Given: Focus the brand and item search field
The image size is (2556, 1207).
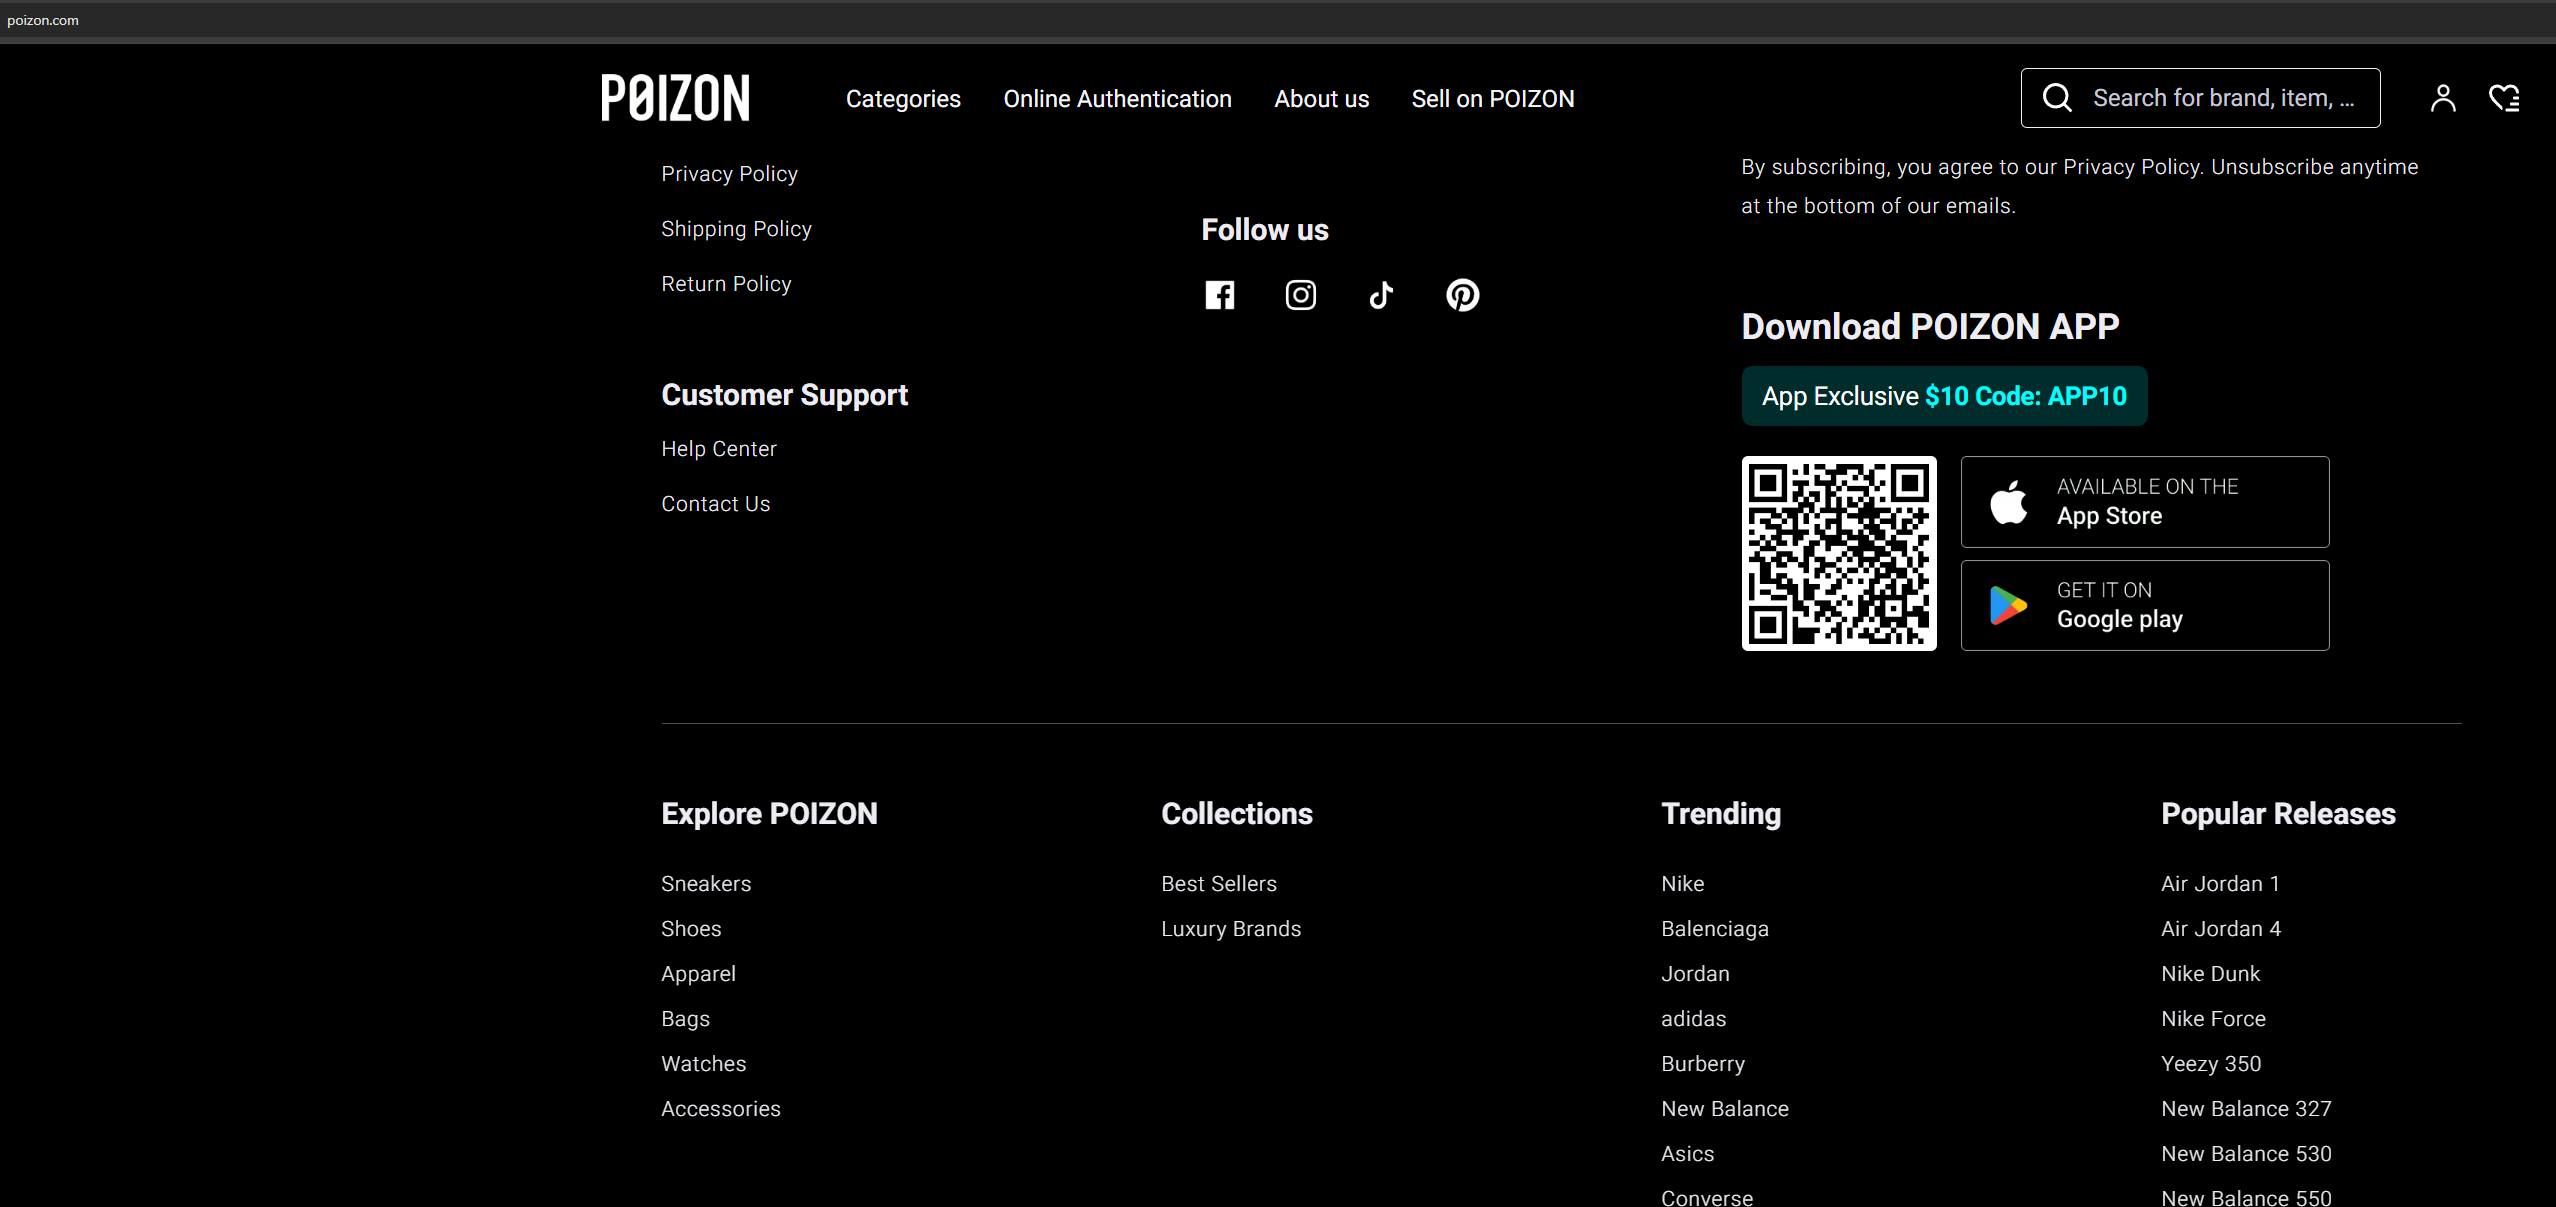Looking at the screenshot, I should (x=2223, y=98).
